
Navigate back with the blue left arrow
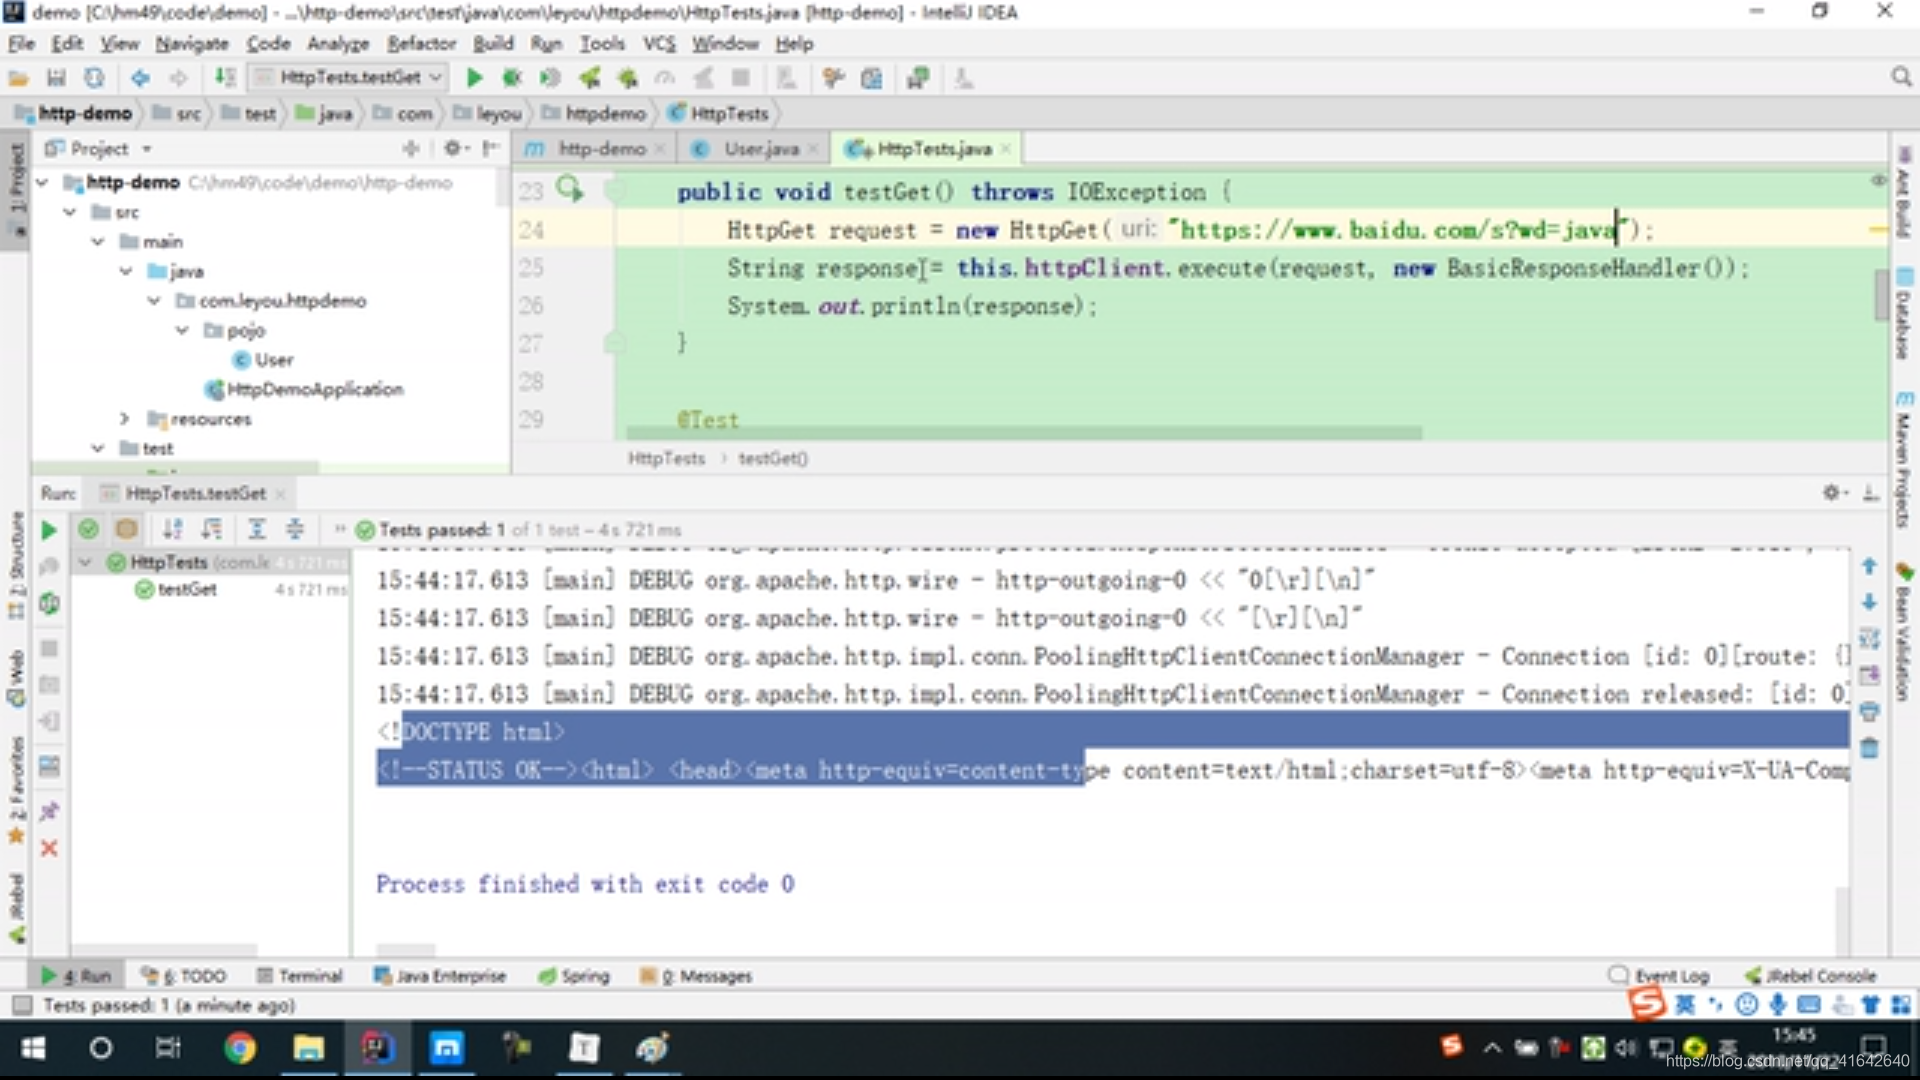click(140, 78)
